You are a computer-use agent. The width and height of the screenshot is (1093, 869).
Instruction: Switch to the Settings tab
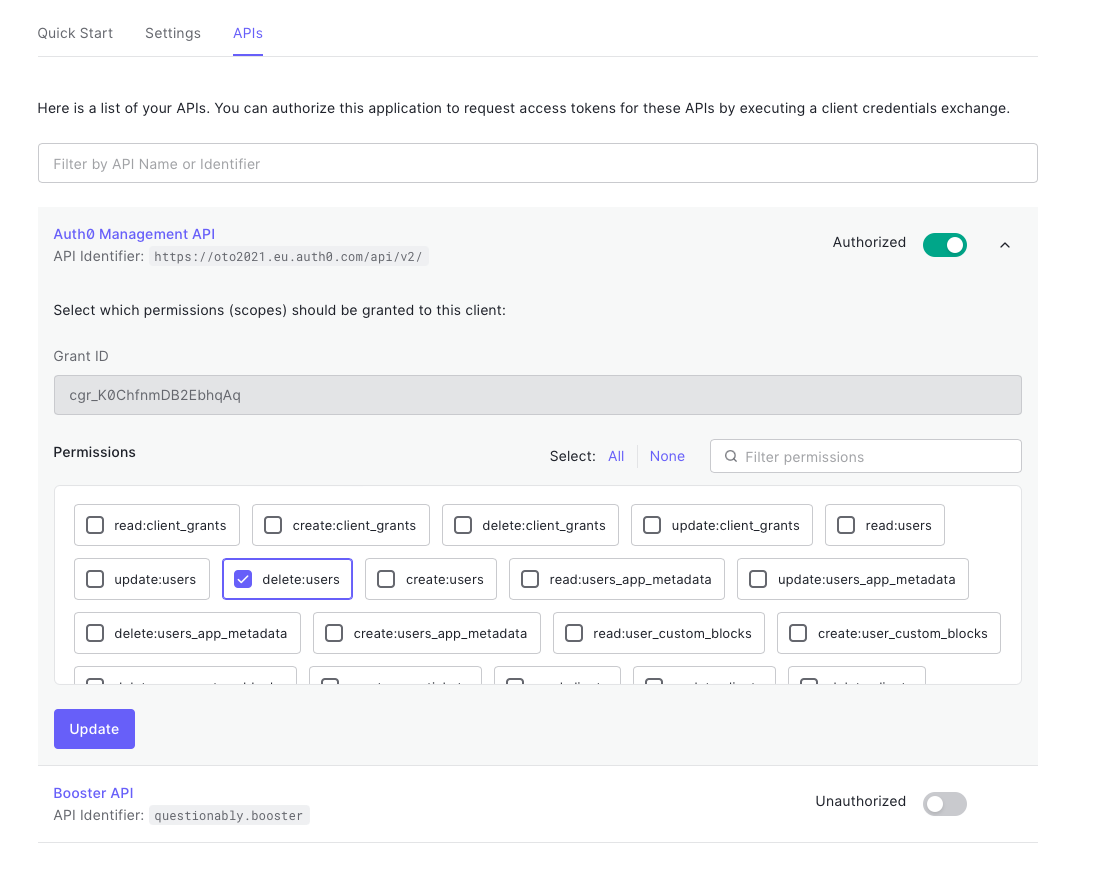173,33
